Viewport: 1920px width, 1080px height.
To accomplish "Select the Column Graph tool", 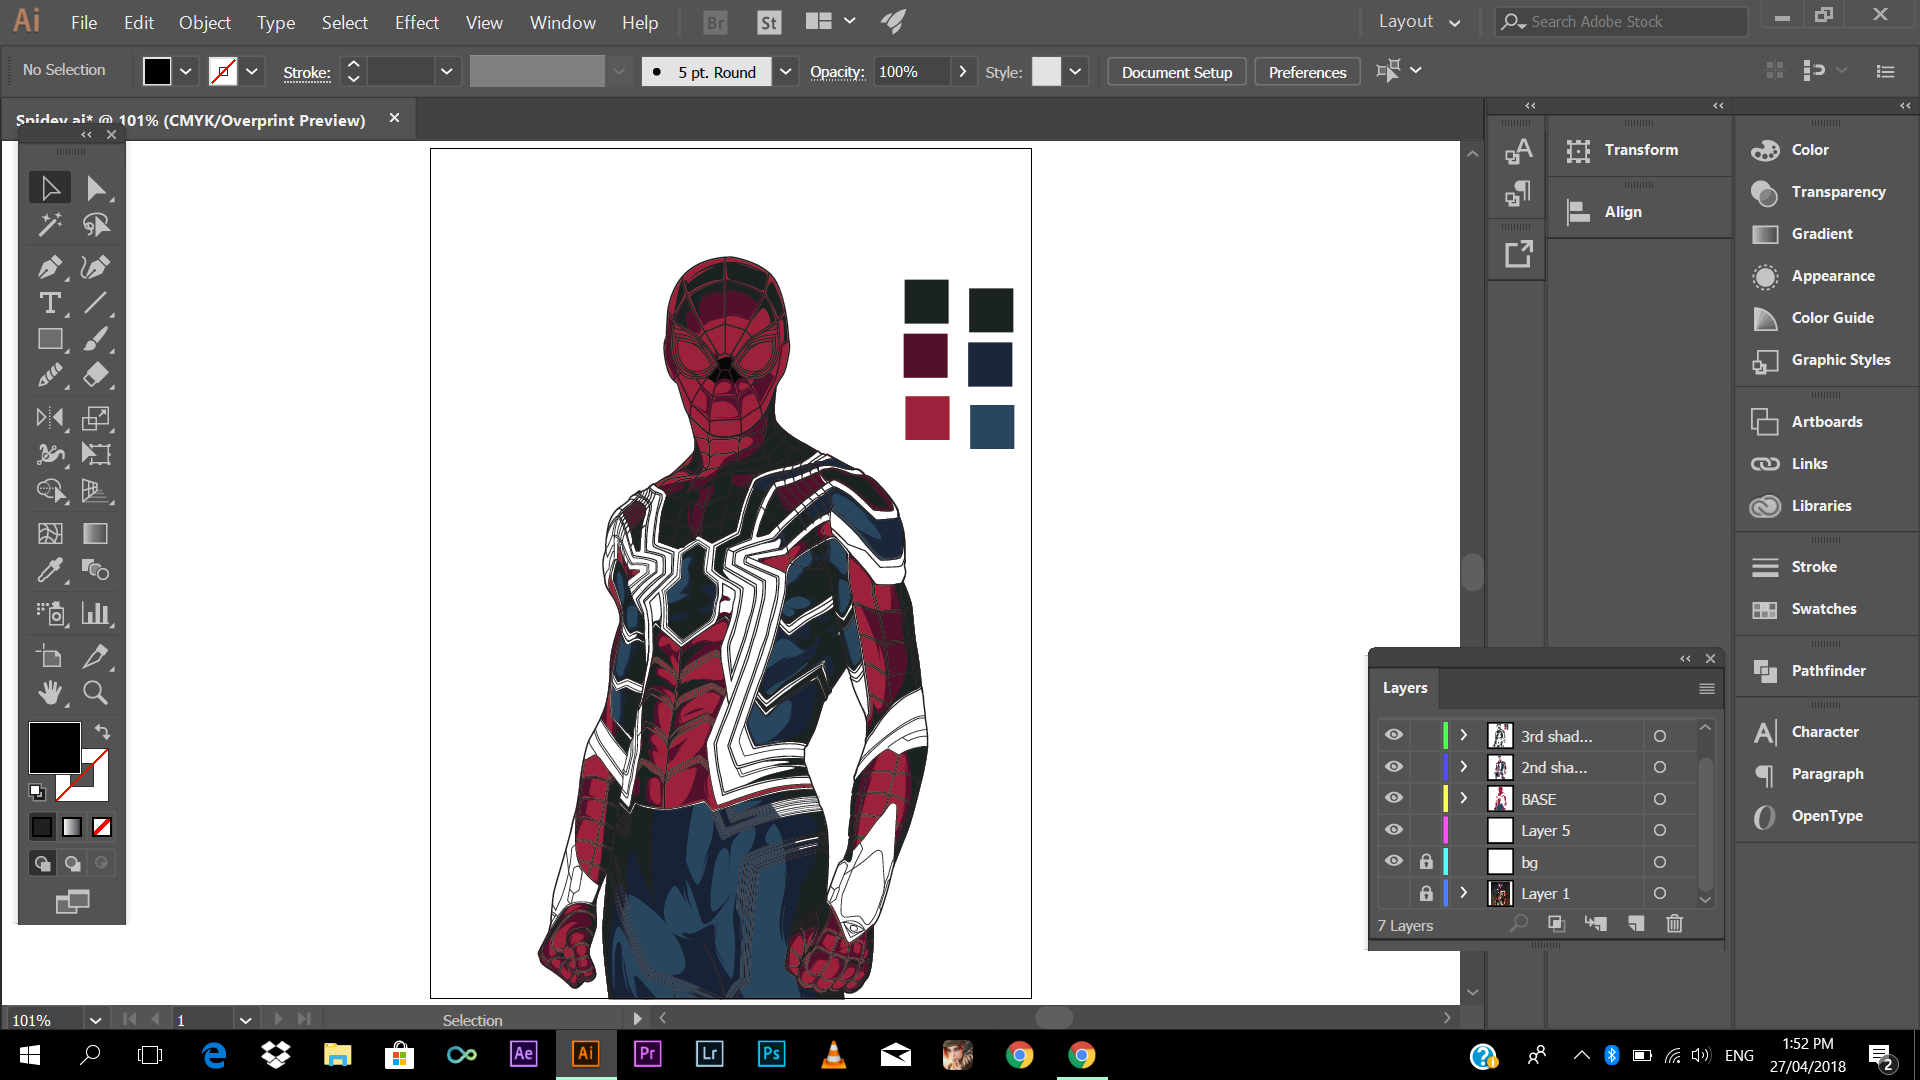I will click(x=96, y=613).
